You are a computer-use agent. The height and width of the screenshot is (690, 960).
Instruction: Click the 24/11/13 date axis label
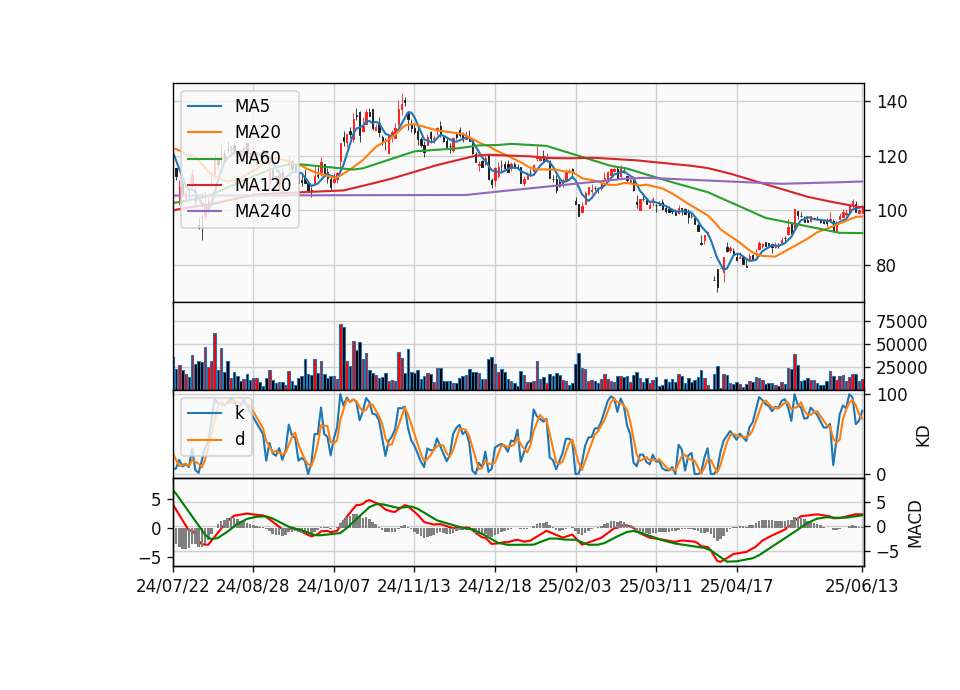[x=414, y=586]
